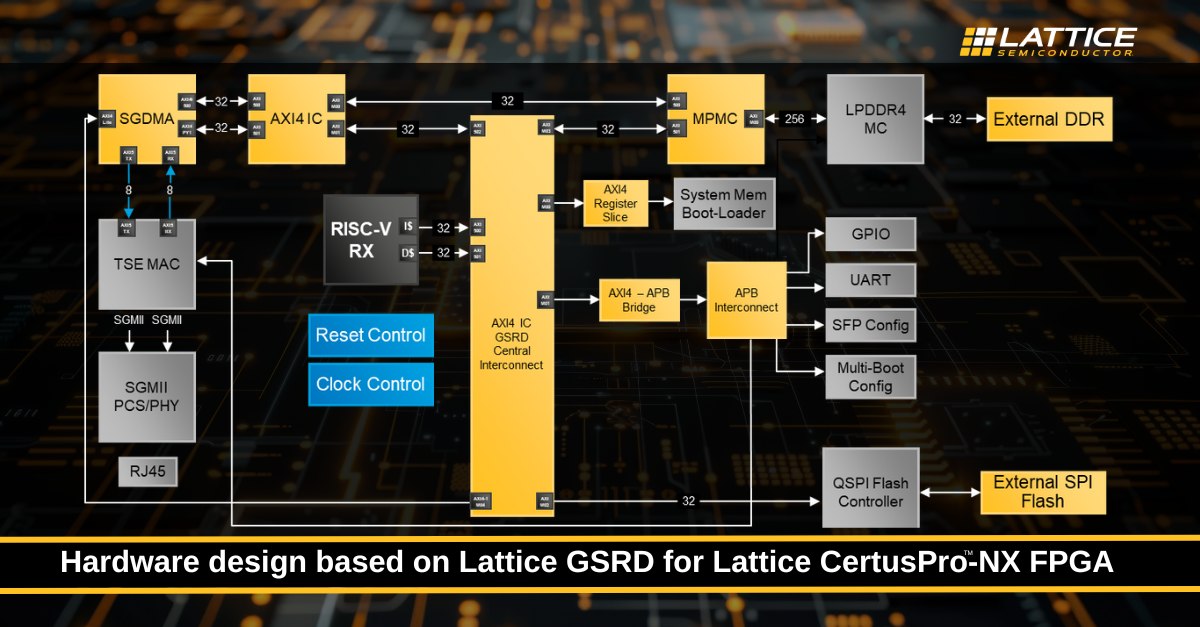Click the Reset Control block
Screen dimensions: 1200x627
click(371, 336)
